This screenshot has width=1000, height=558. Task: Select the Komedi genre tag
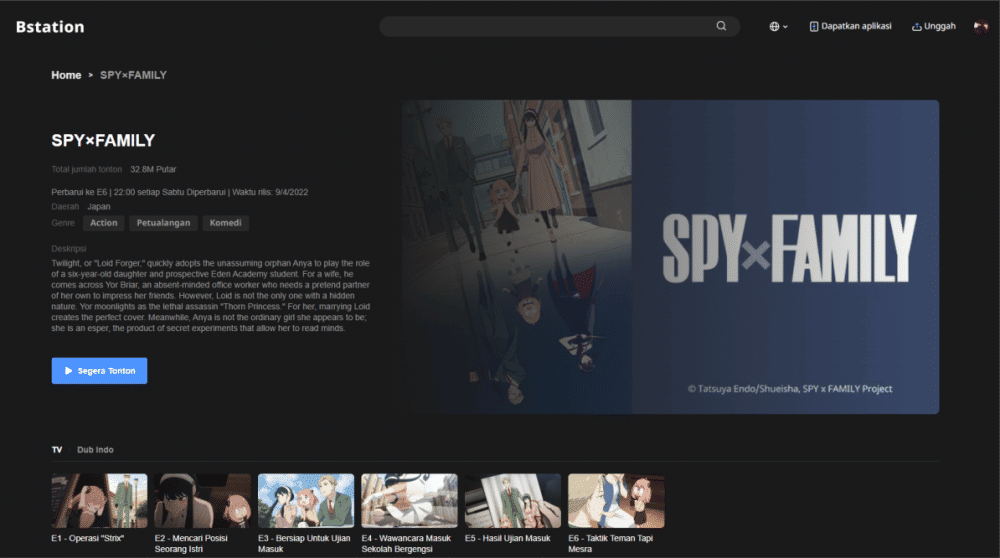226,223
